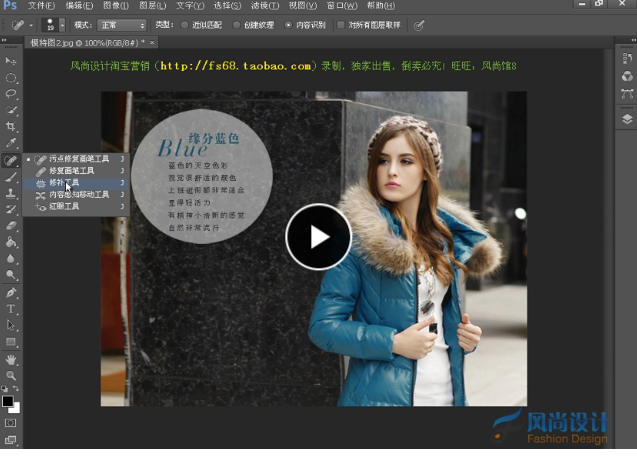This screenshot has height=472, width=637.
Task: Select the Pen tool
Action: (11, 293)
